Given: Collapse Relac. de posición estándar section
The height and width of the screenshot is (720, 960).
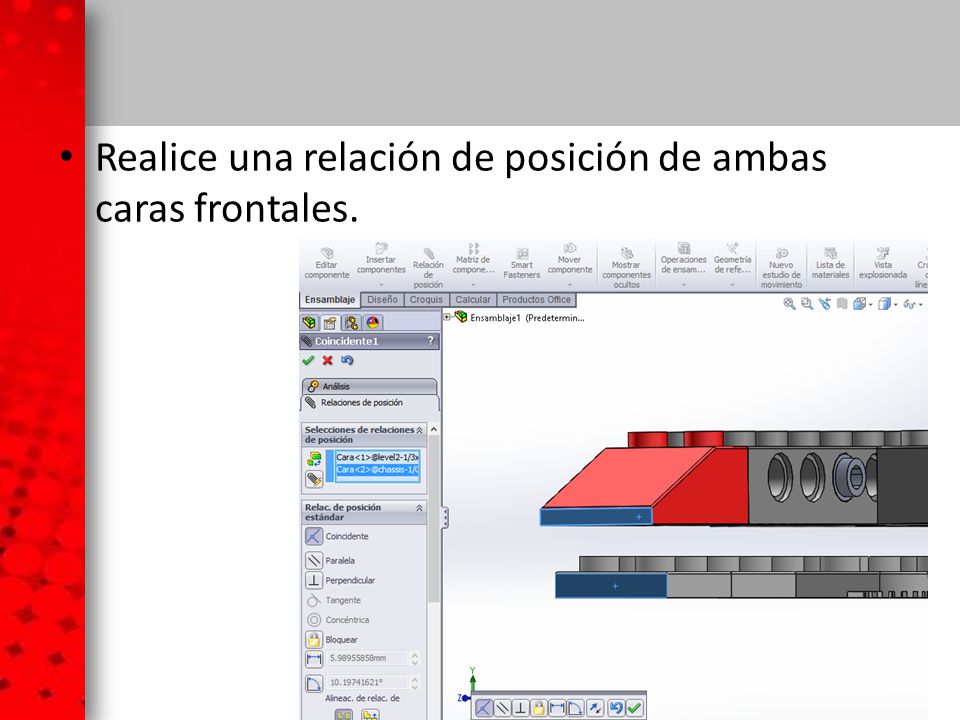Looking at the screenshot, I should pos(419,508).
